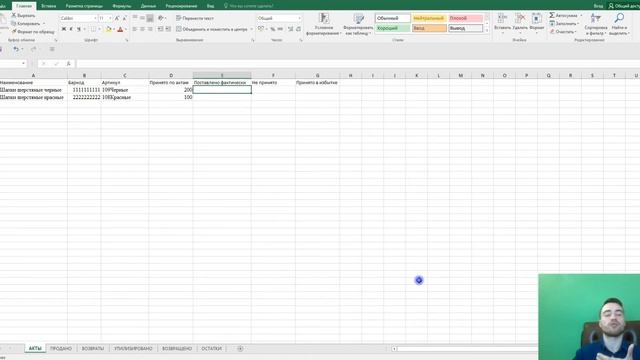640x360 pixels.
Task: Click the Delete cells (Удалить) icon
Action: click(520, 18)
